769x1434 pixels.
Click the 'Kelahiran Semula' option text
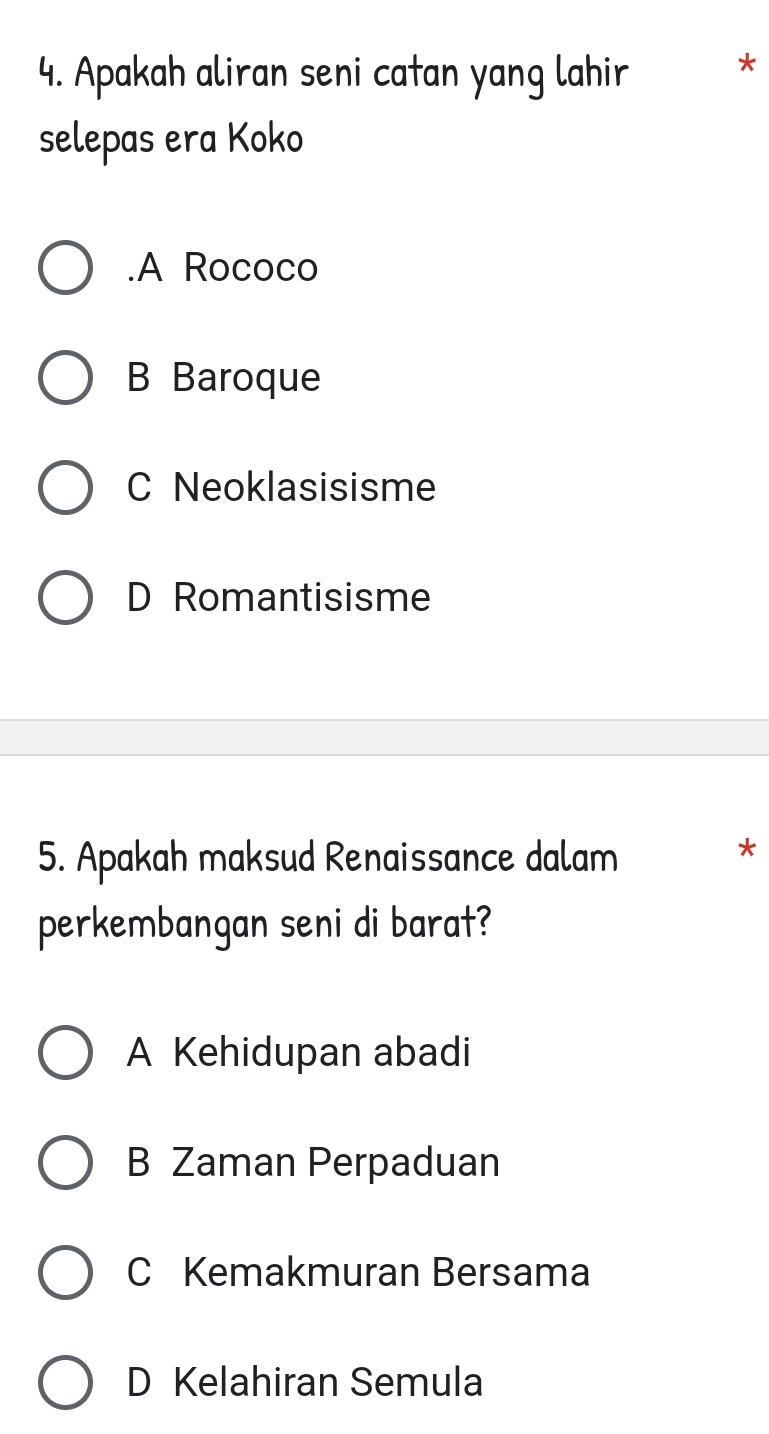pyautogui.click(x=328, y=1382)
